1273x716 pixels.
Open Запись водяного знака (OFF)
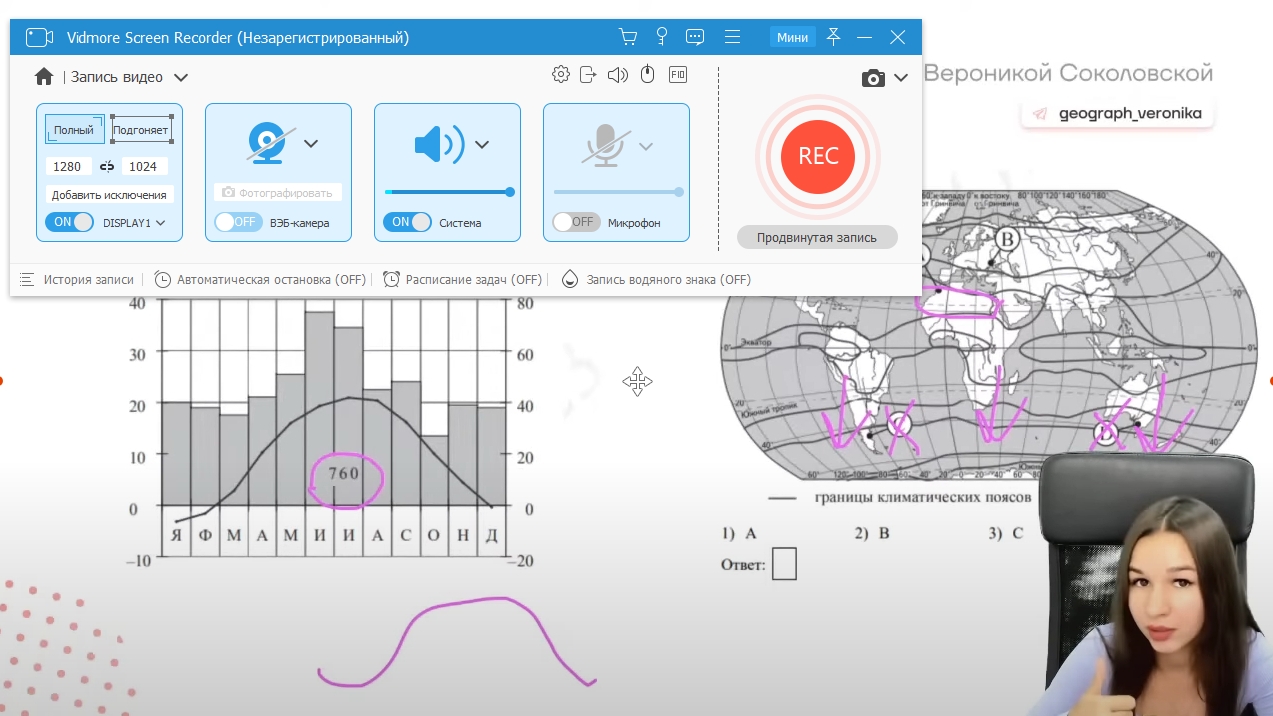point(656,280)
